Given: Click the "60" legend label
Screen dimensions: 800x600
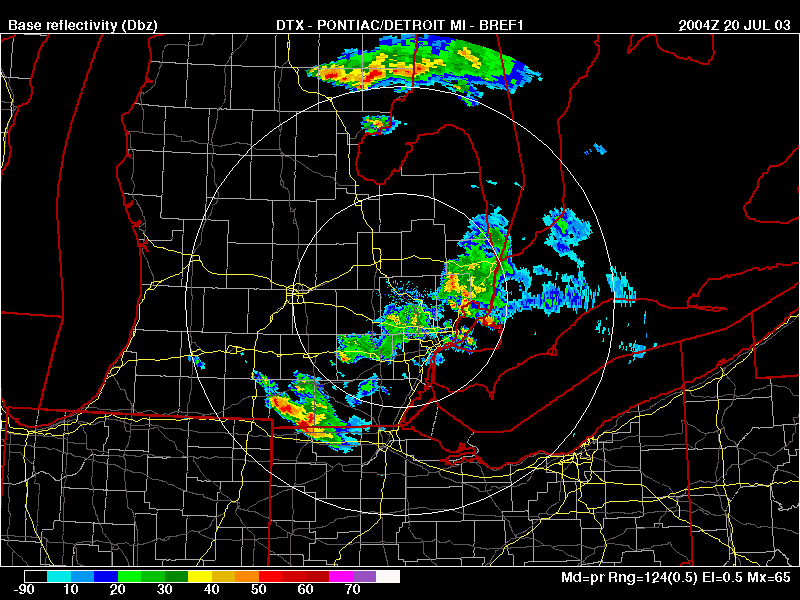Looking at the screenshot, I should [x=305, y=589].
